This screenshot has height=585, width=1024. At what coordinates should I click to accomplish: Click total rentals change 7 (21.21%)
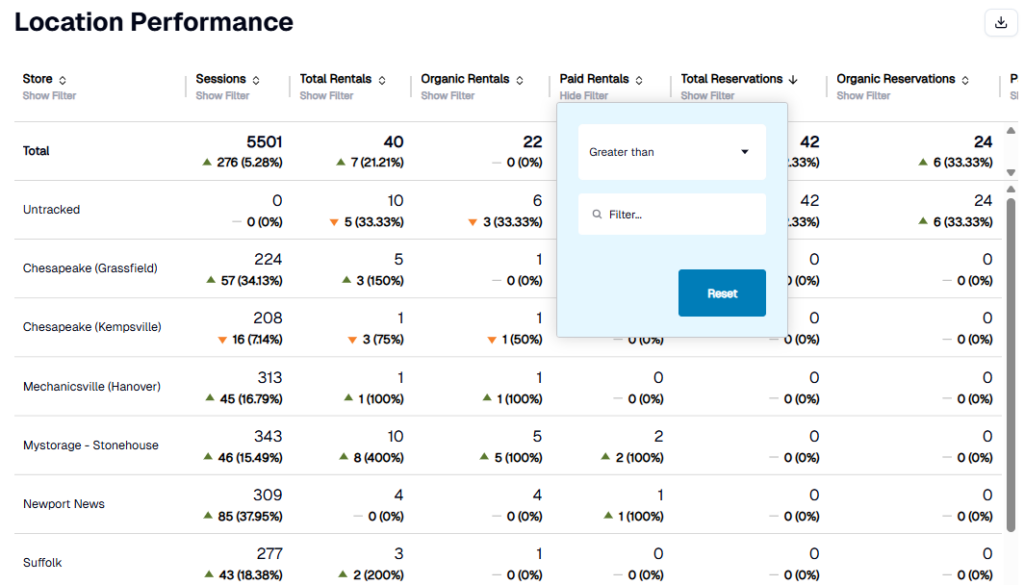(370, 163)
